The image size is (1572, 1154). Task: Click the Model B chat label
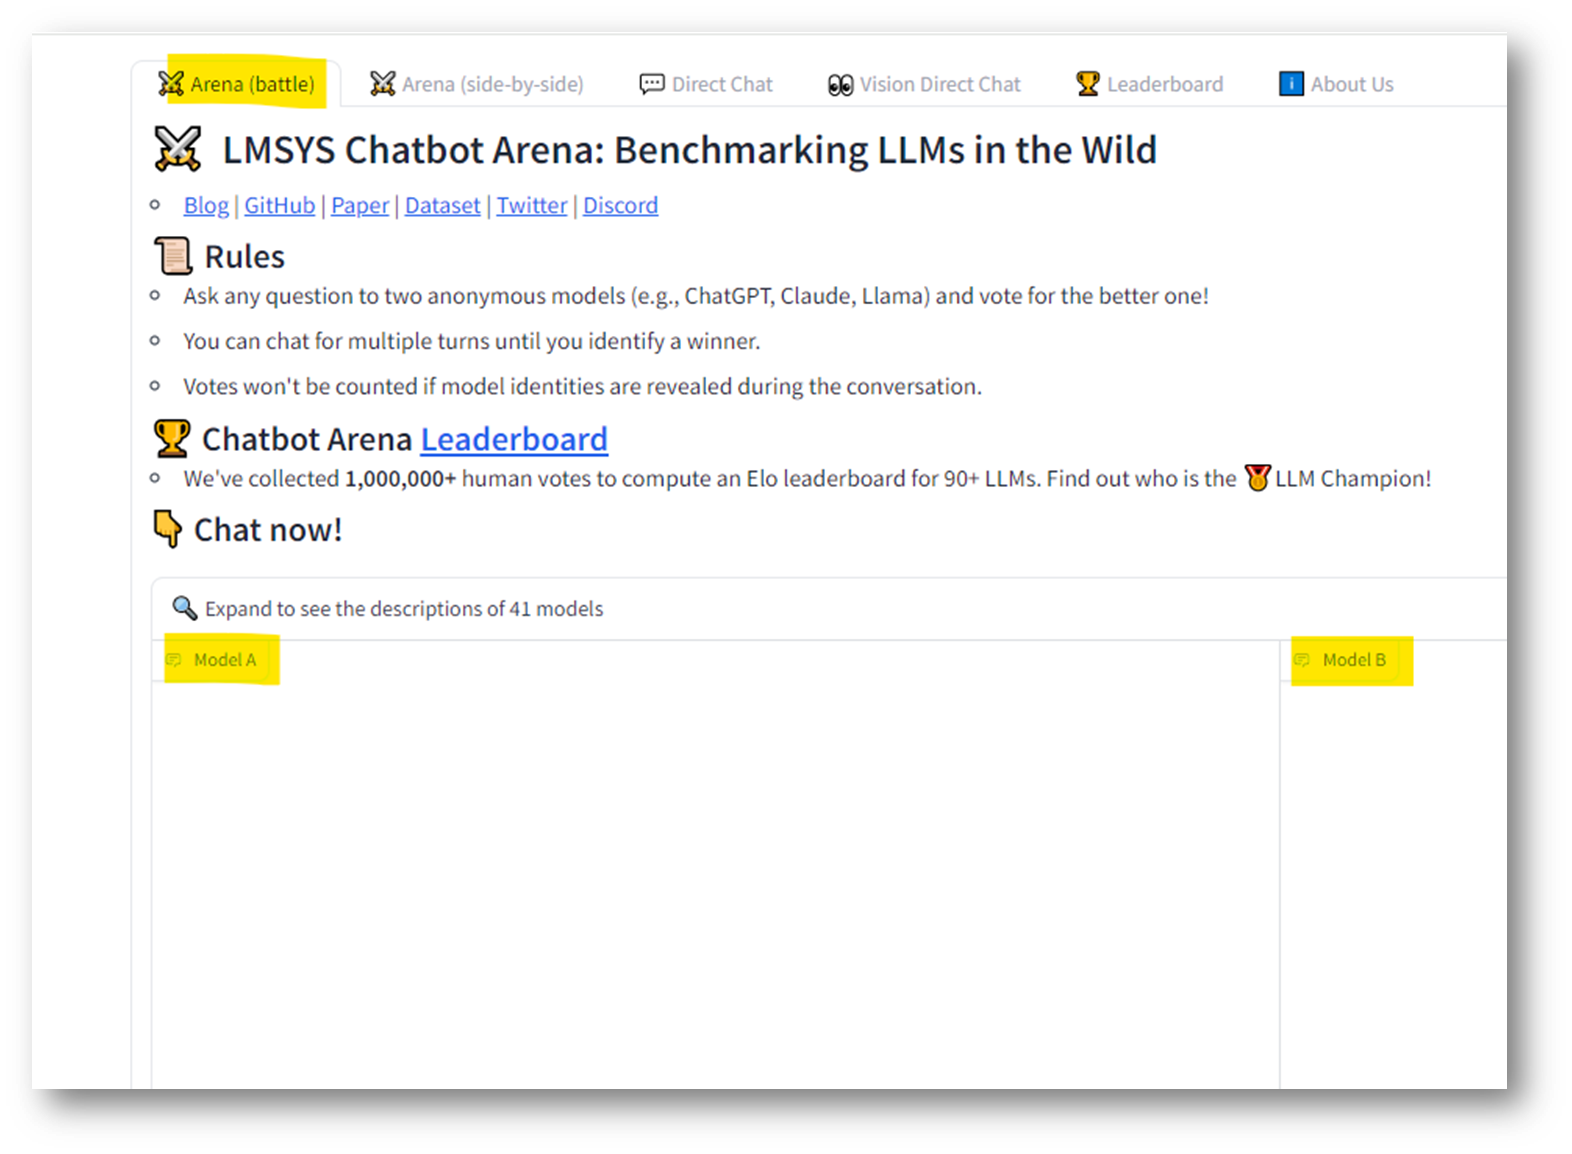point(1354,660)
